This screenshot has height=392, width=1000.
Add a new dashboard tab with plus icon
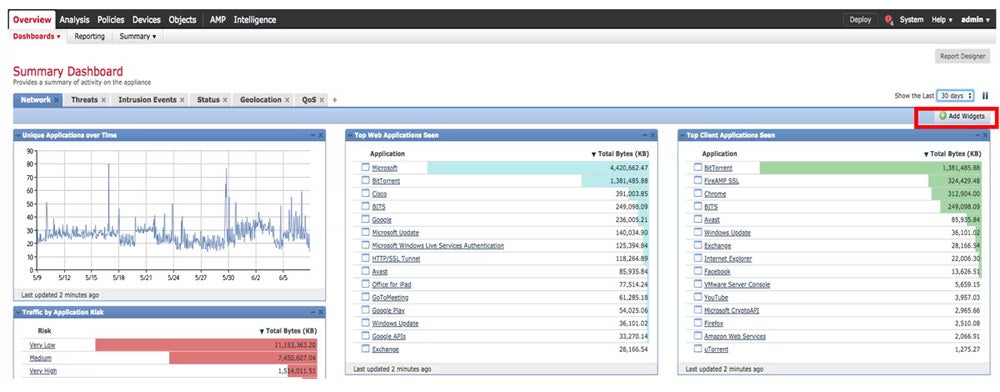coord(335,100)
